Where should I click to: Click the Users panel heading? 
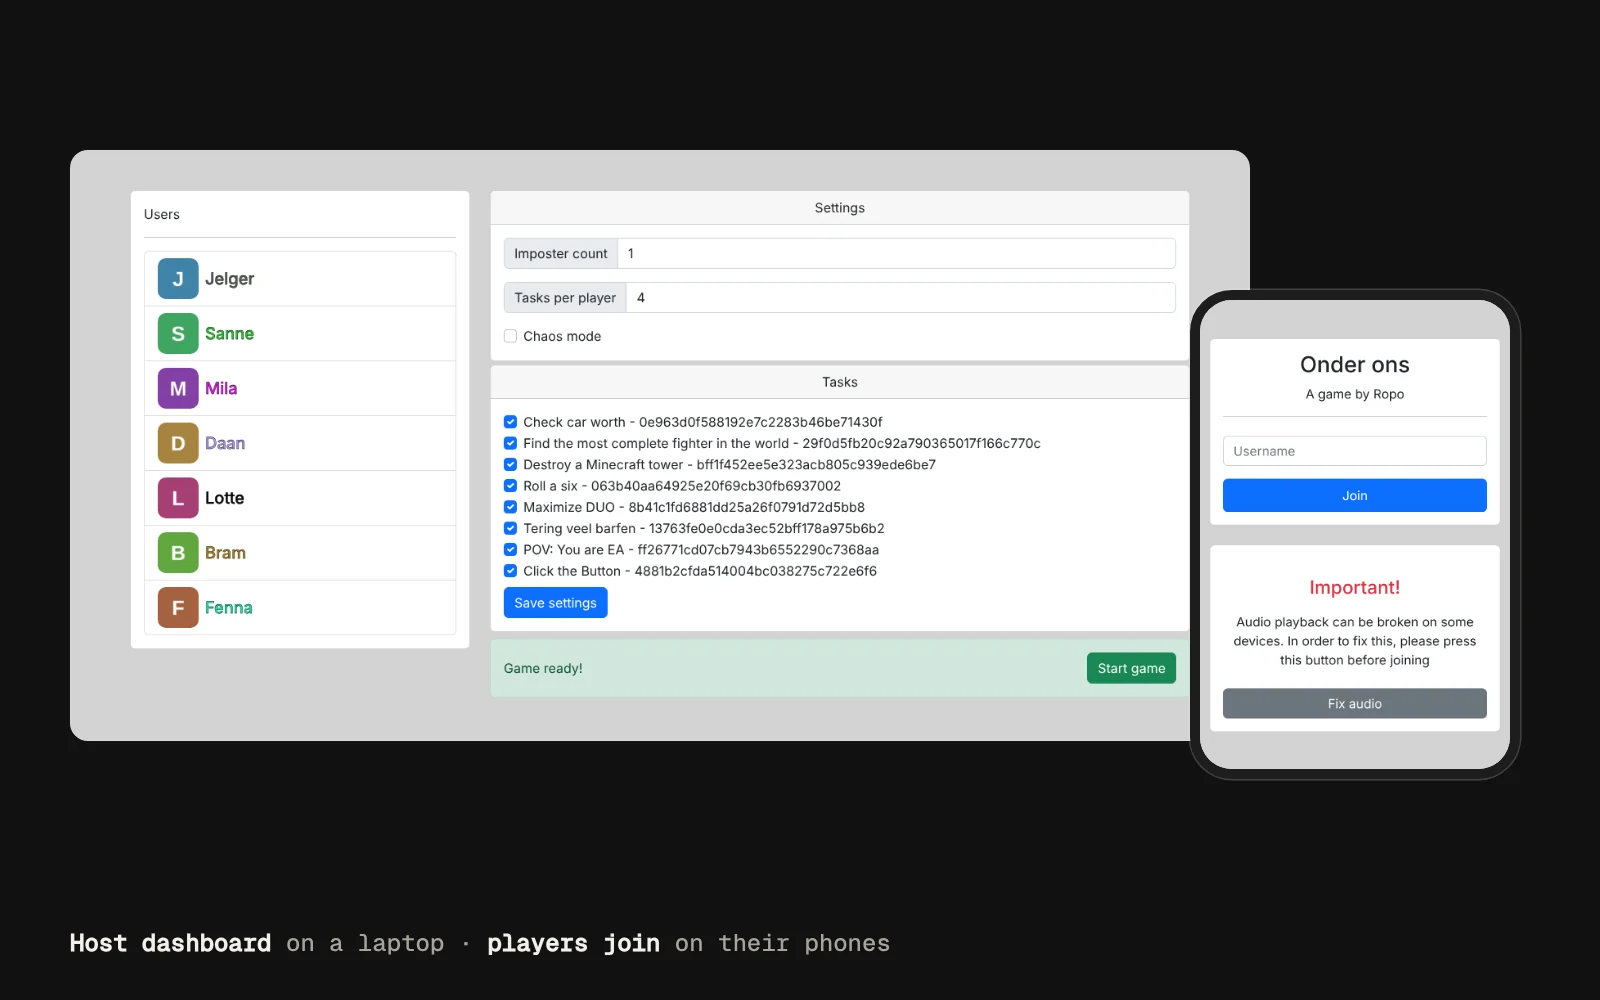[162, 214]
